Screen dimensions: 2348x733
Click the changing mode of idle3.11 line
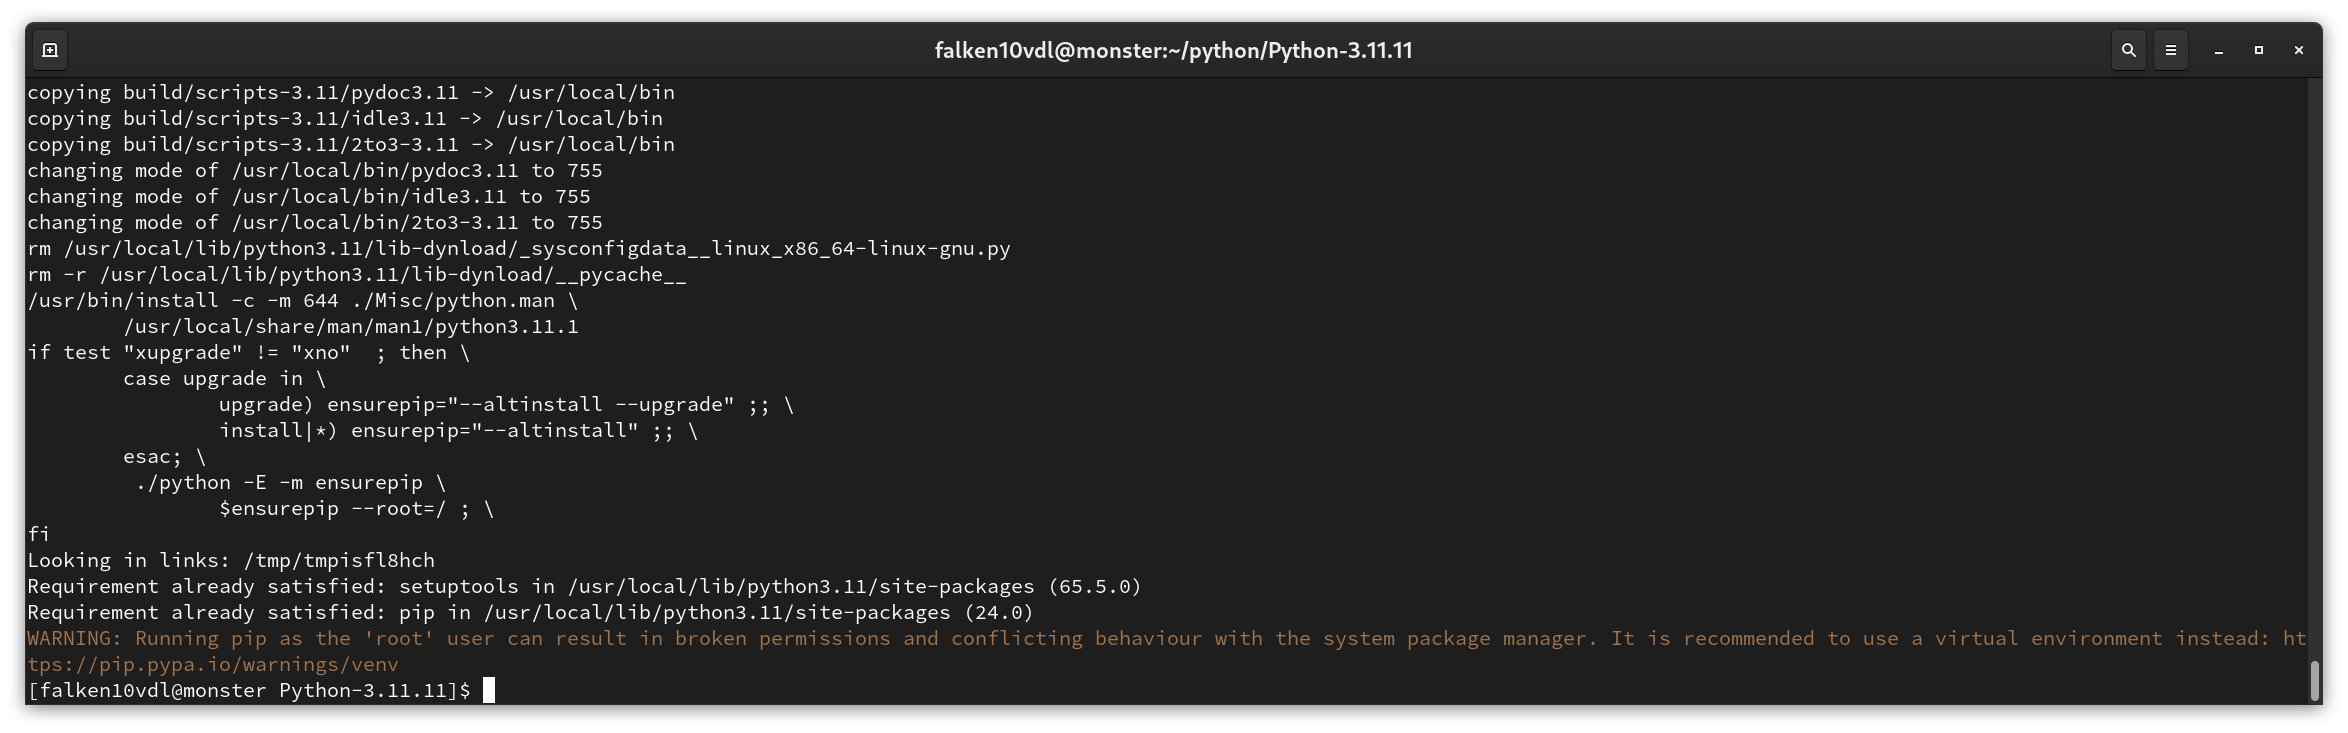point(309,196)
